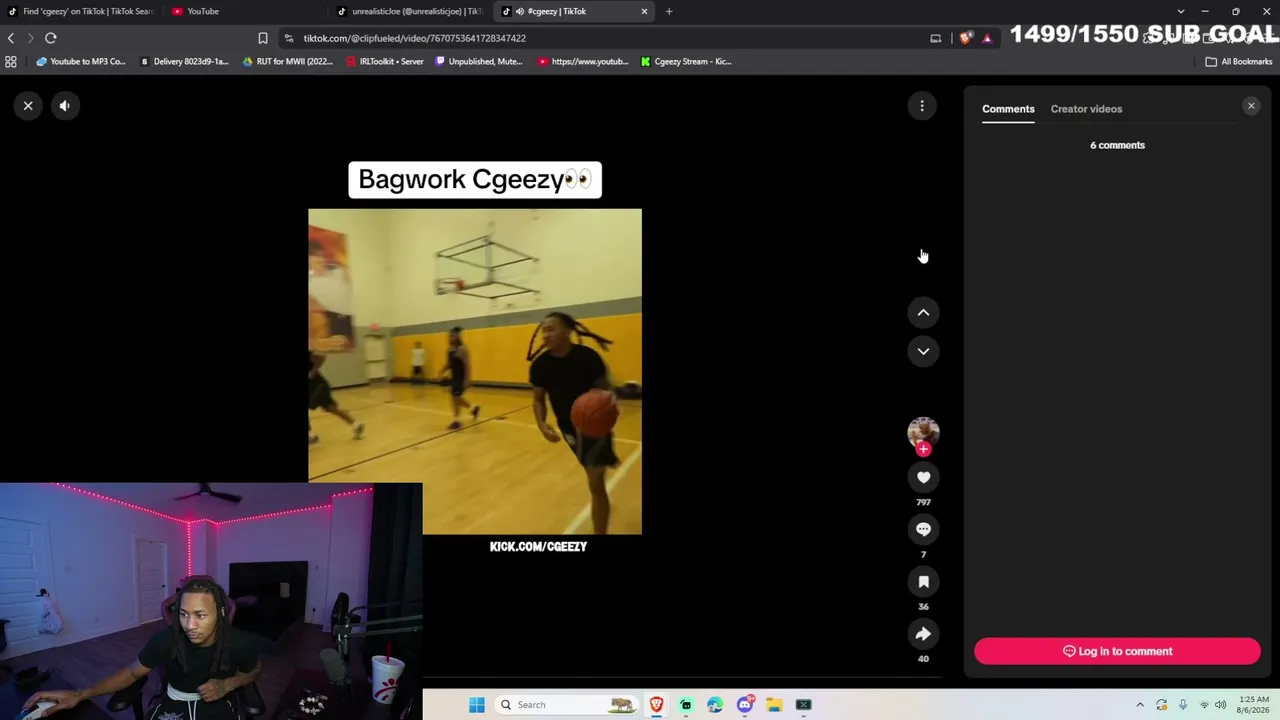Open comments via the speech bubble icon

923,529
